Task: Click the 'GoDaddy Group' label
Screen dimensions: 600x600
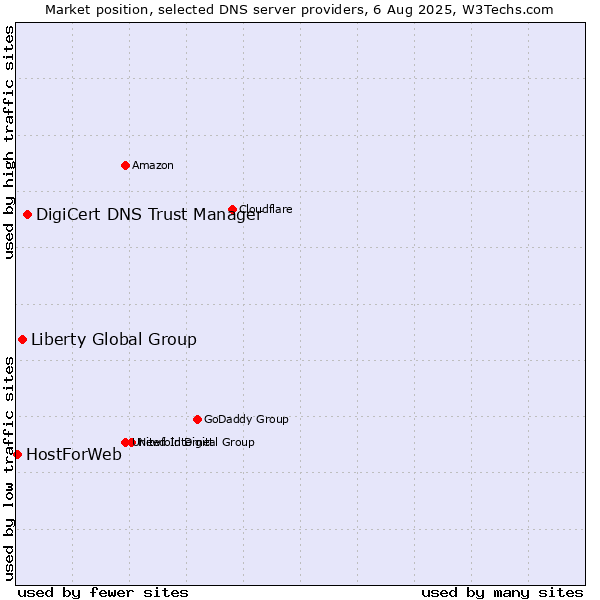Action: click(246, 419)
